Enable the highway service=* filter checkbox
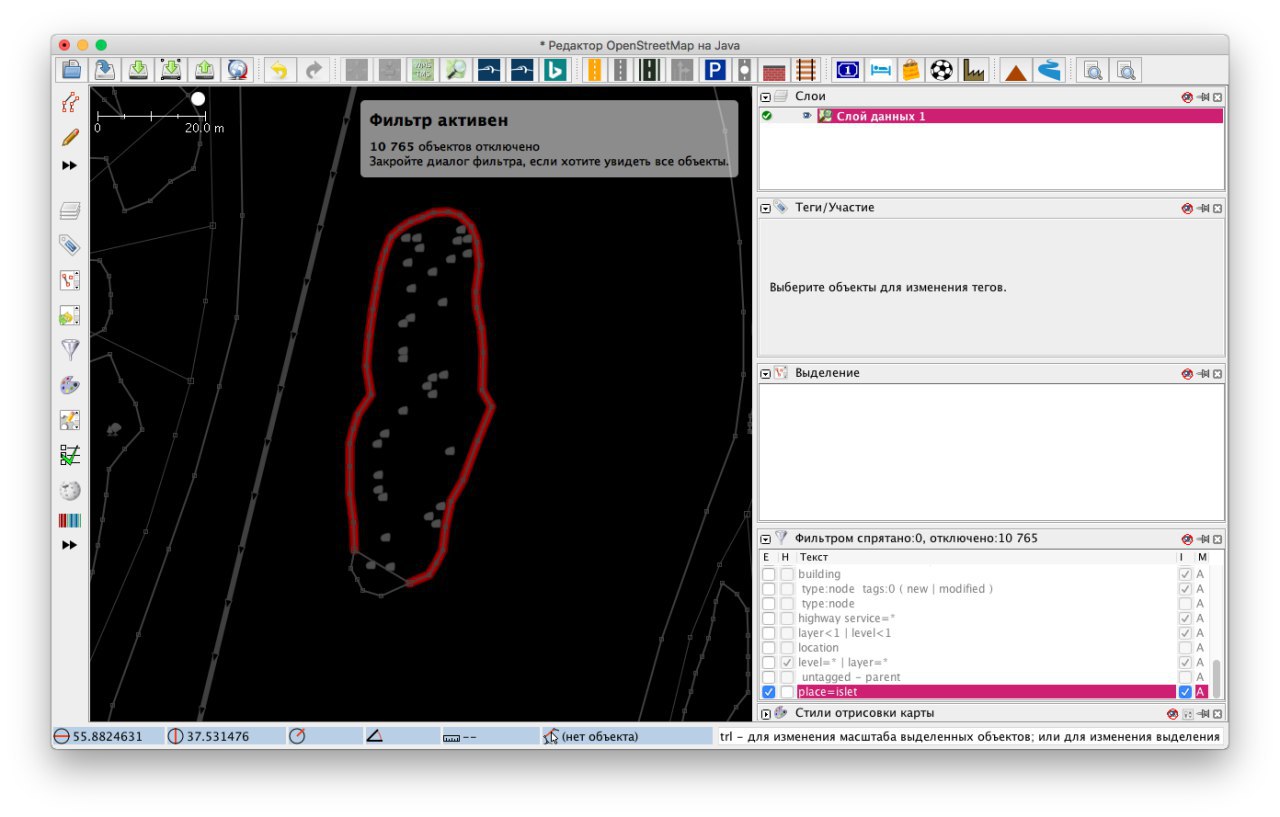The height and width of the screenshot is (817, 1280). pyautogui.click(x=768, y=618)
